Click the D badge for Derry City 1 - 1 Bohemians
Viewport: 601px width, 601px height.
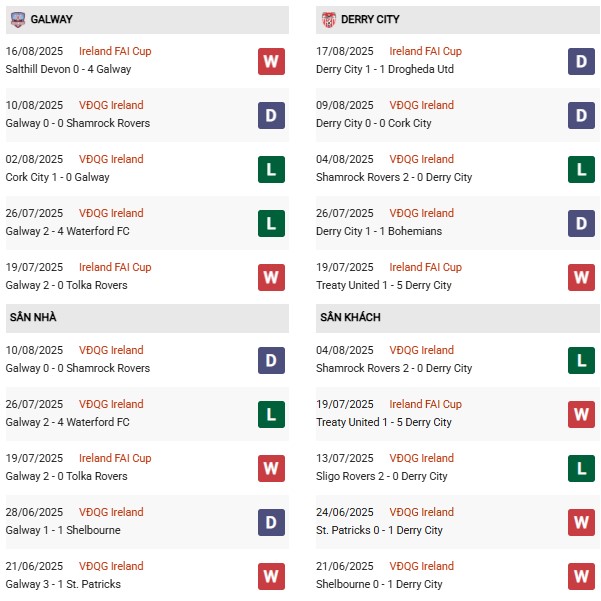582,223
